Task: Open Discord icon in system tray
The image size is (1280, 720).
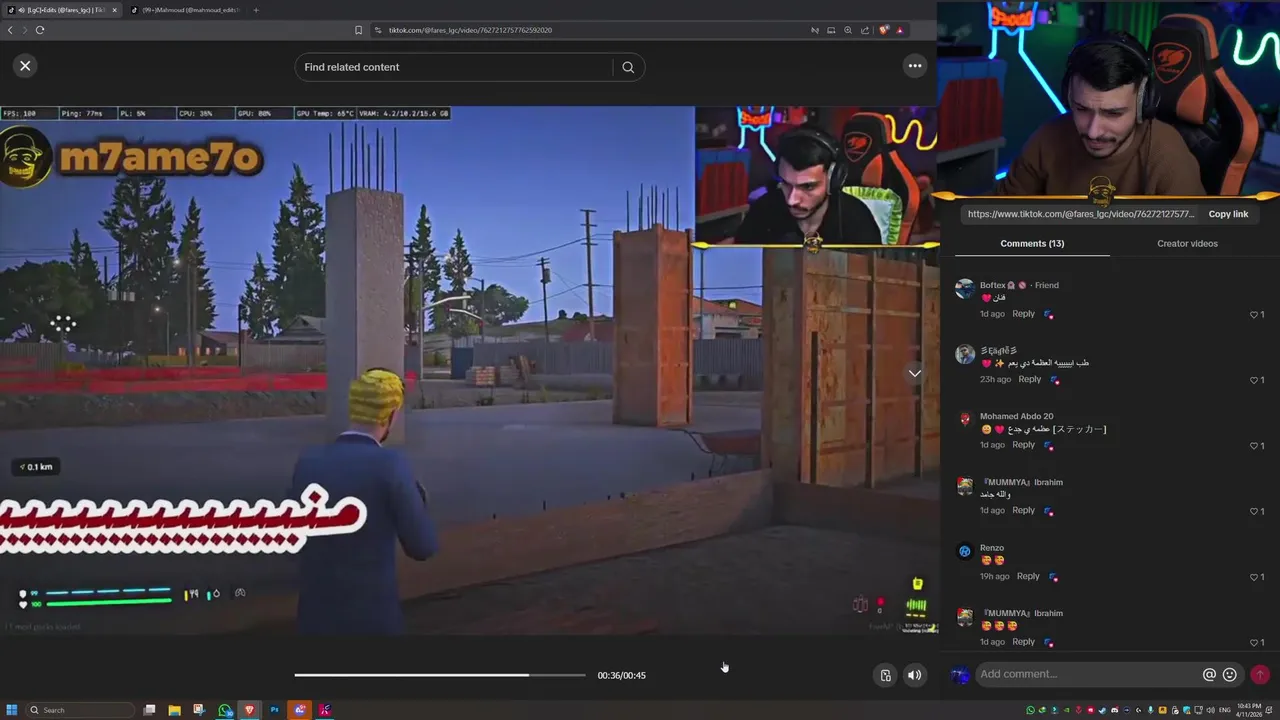Action: (1114, 710)
